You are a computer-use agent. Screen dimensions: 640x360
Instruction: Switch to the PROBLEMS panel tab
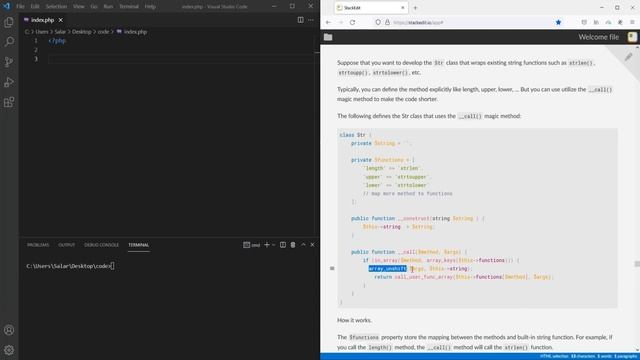point(38,245)
